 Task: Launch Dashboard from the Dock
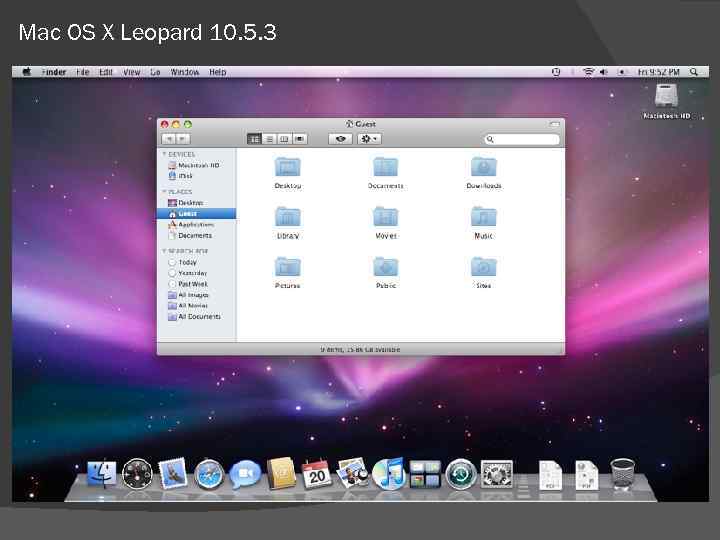point(137,474)
